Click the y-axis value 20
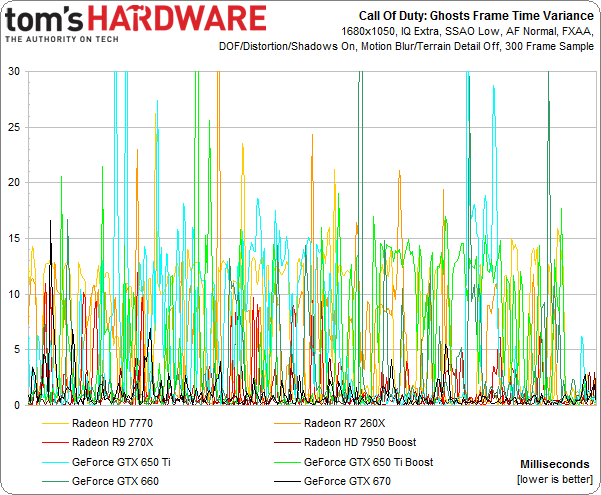The height and width of the screenshot is (495, 601). [14, 183]
